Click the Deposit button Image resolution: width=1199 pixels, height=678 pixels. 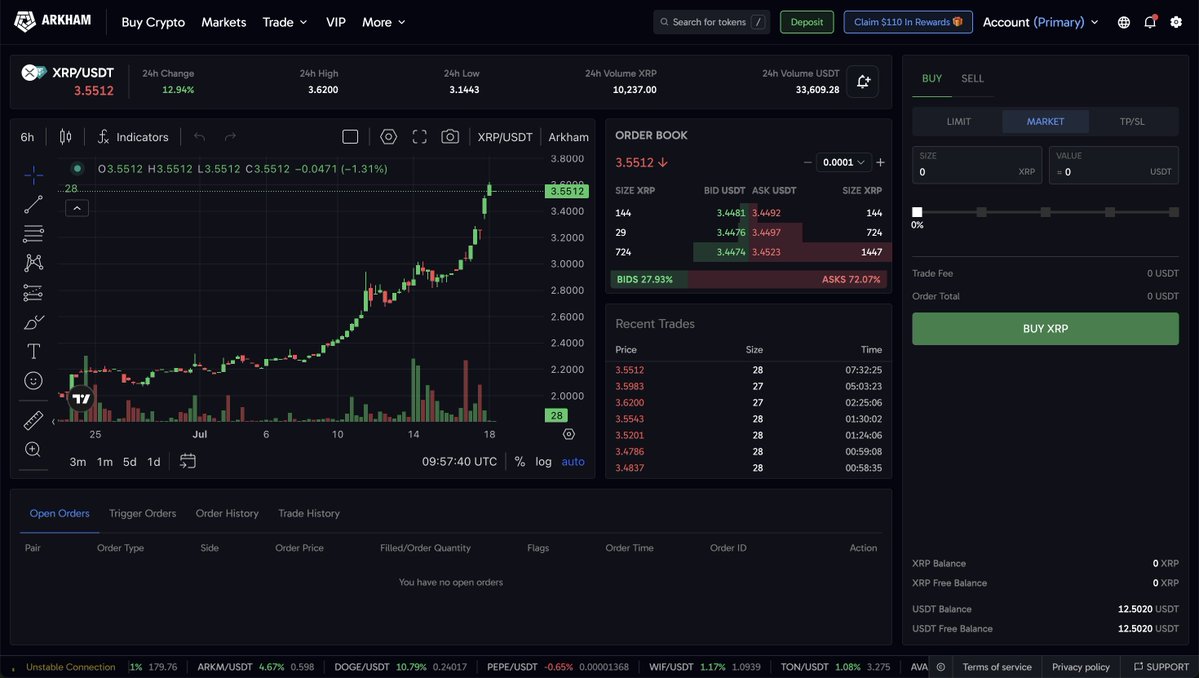(x=807, y=22)
